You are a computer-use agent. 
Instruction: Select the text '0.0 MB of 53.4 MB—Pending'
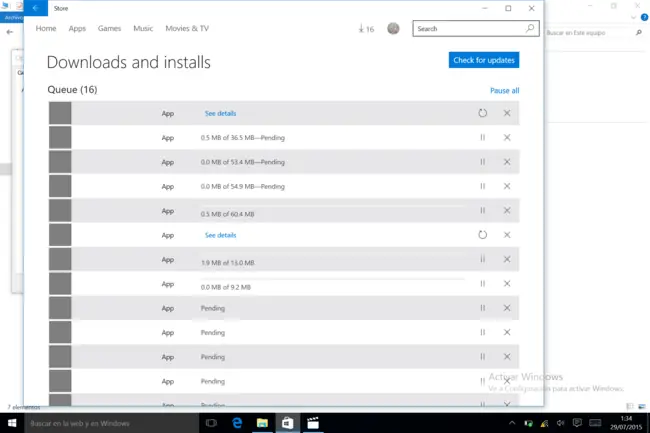[x=243, y=162]
